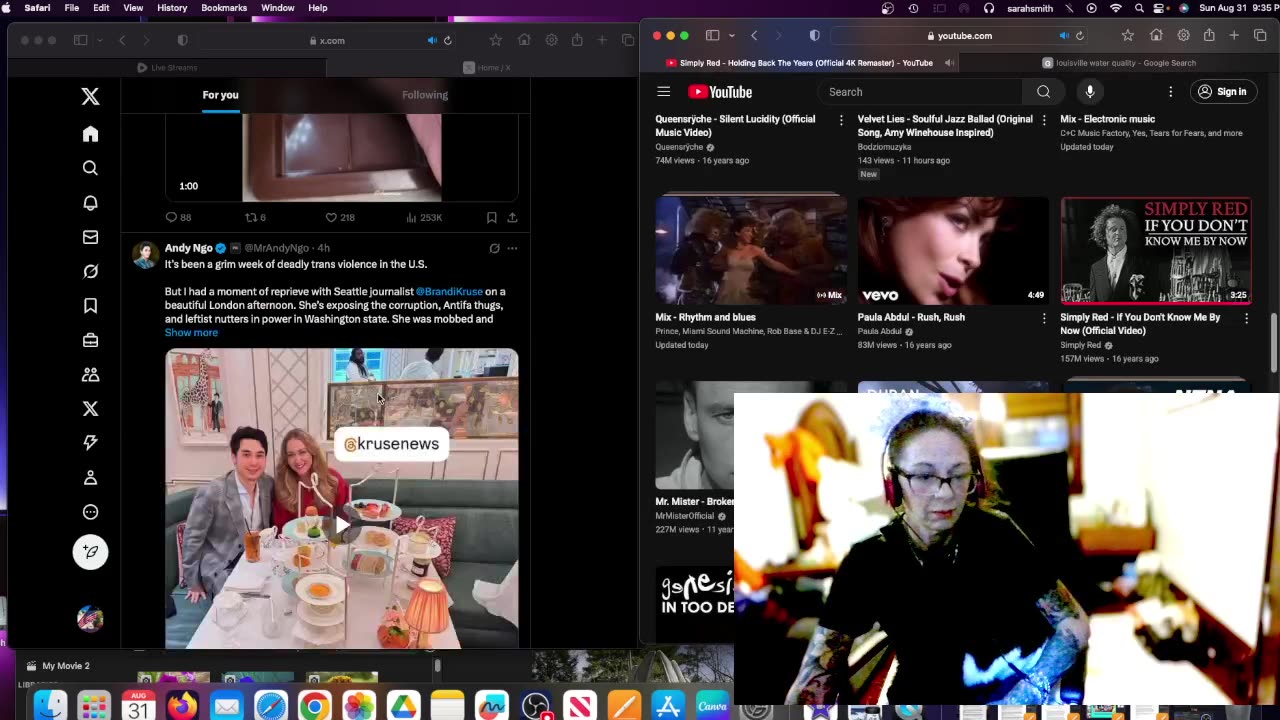Click the YouTube Sign in button
1280x720 pixels.
click(1222, 92)
